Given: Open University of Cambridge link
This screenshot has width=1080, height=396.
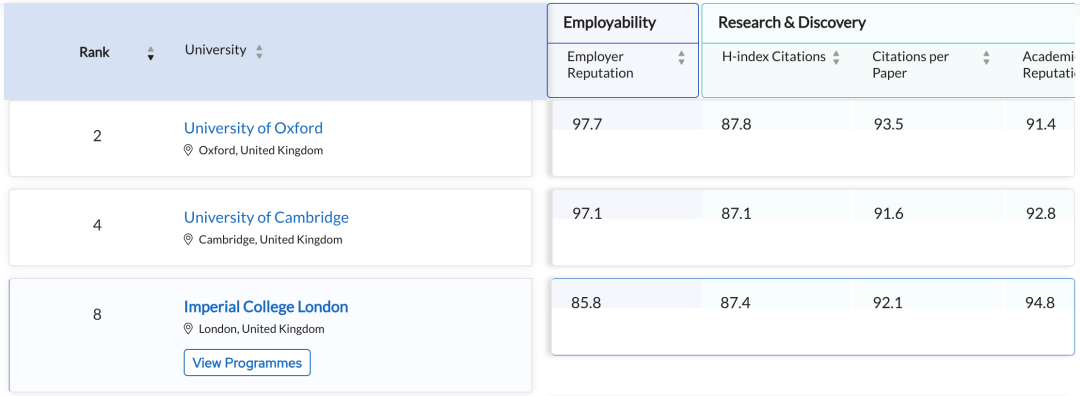Looking at the screenshot, I should 266,218.
